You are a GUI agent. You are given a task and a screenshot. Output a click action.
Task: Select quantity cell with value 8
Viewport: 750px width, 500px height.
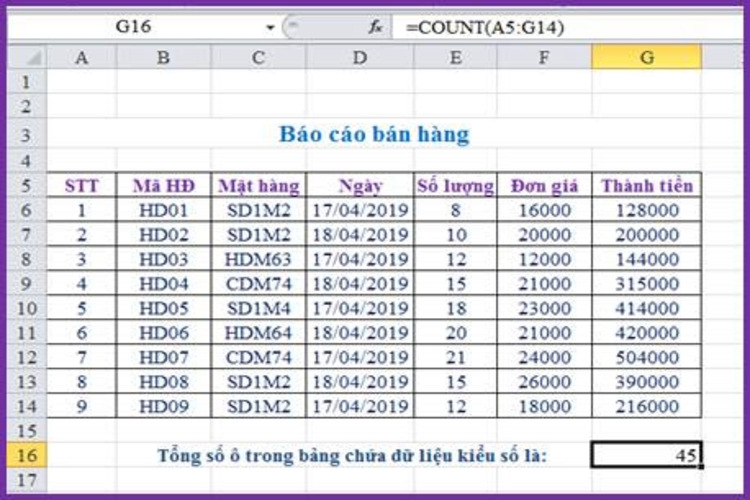455,210
